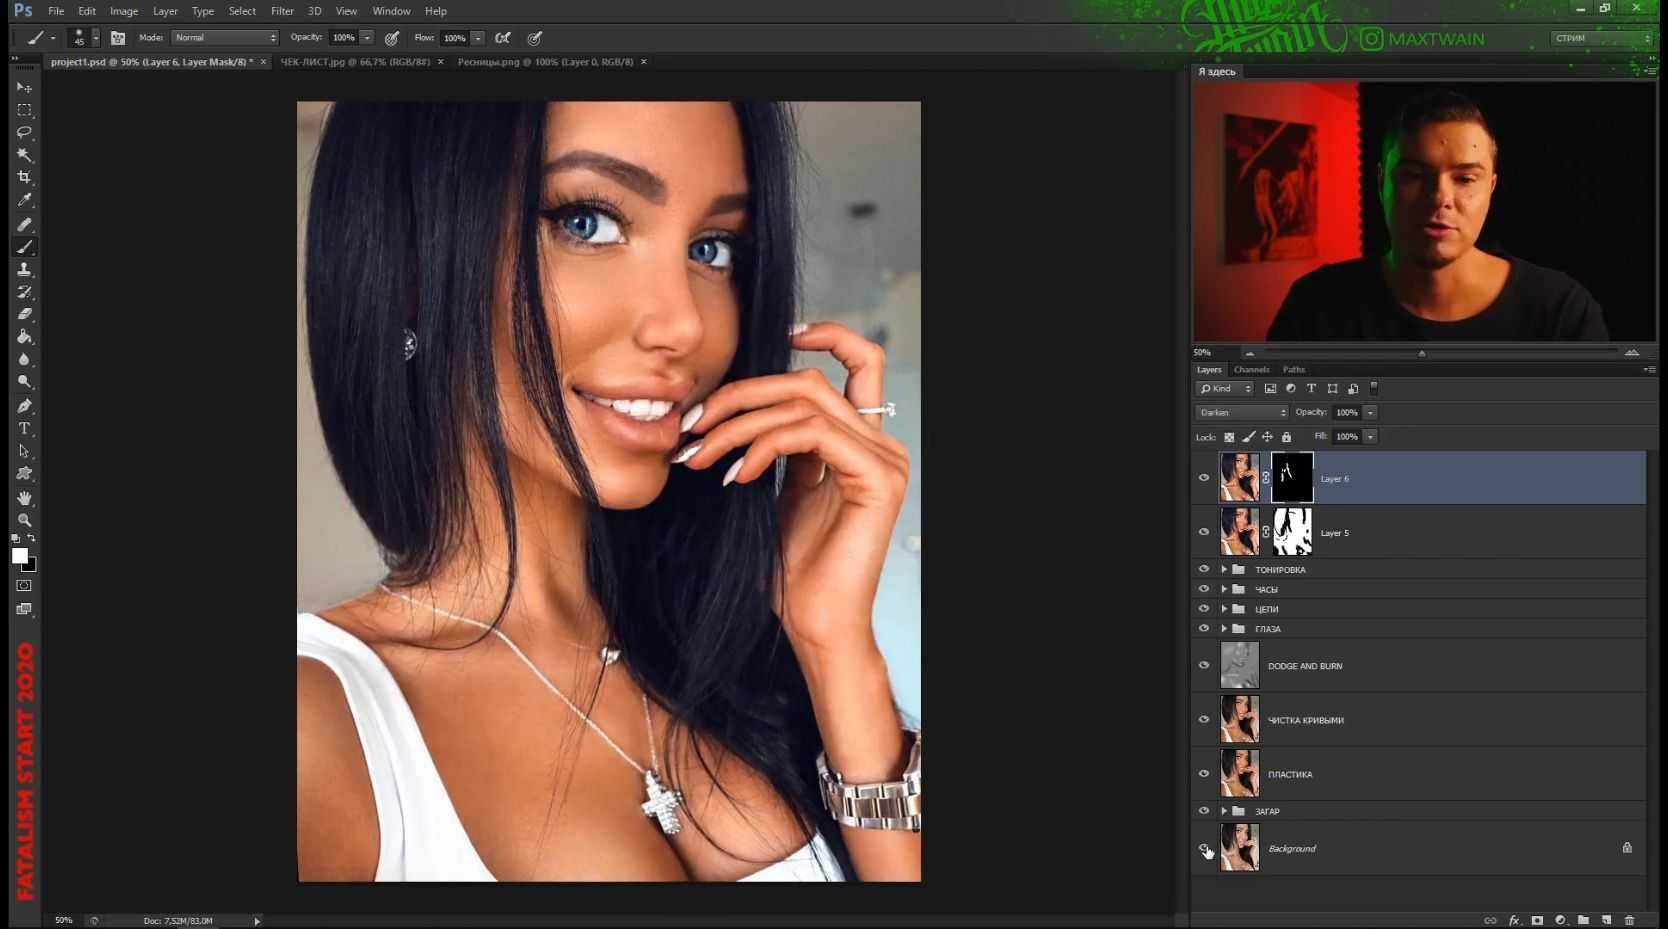Swap foreground and background colors
Viewport: 1668px width, 929px height.
click(x=31, y=538)
